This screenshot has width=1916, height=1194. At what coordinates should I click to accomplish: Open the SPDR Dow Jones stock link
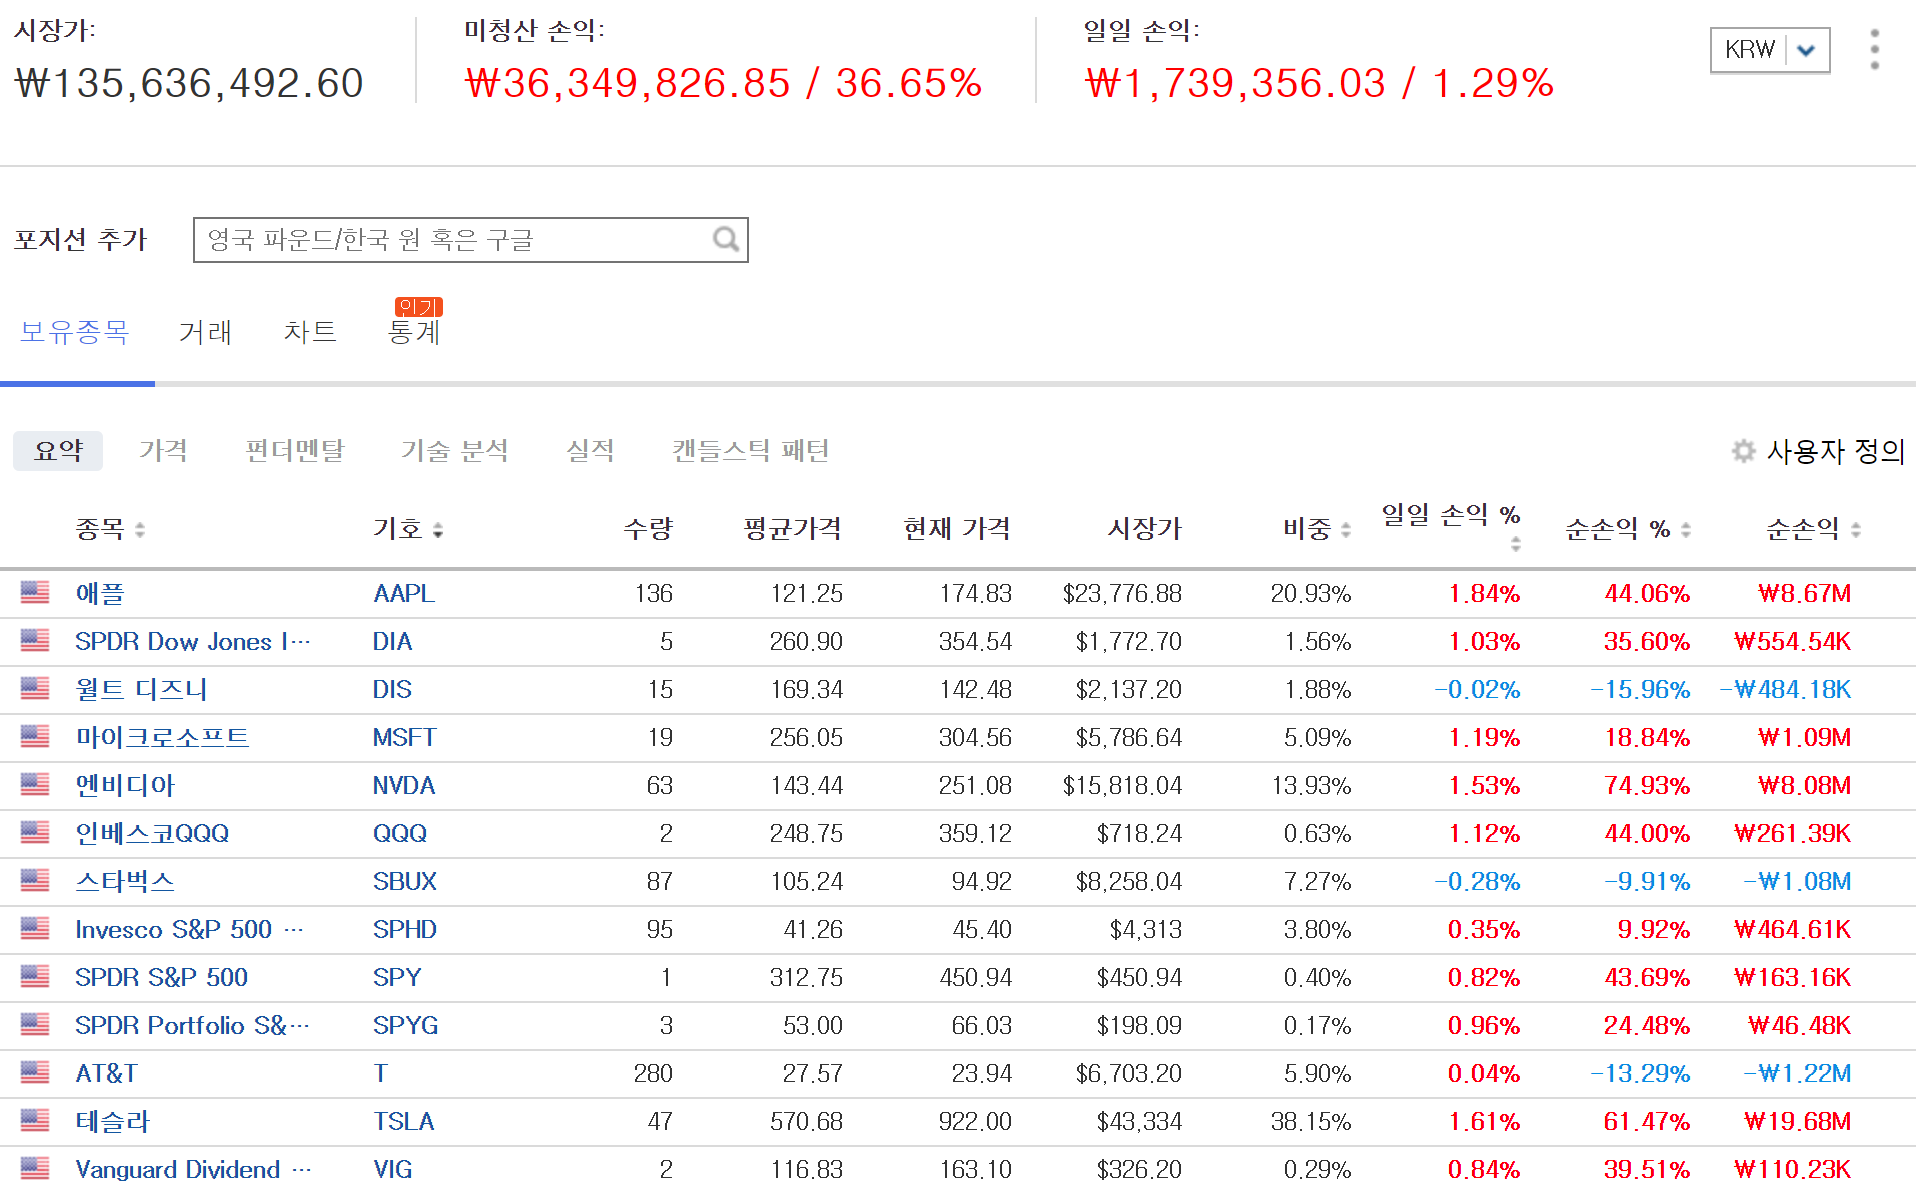click(193, 641)
